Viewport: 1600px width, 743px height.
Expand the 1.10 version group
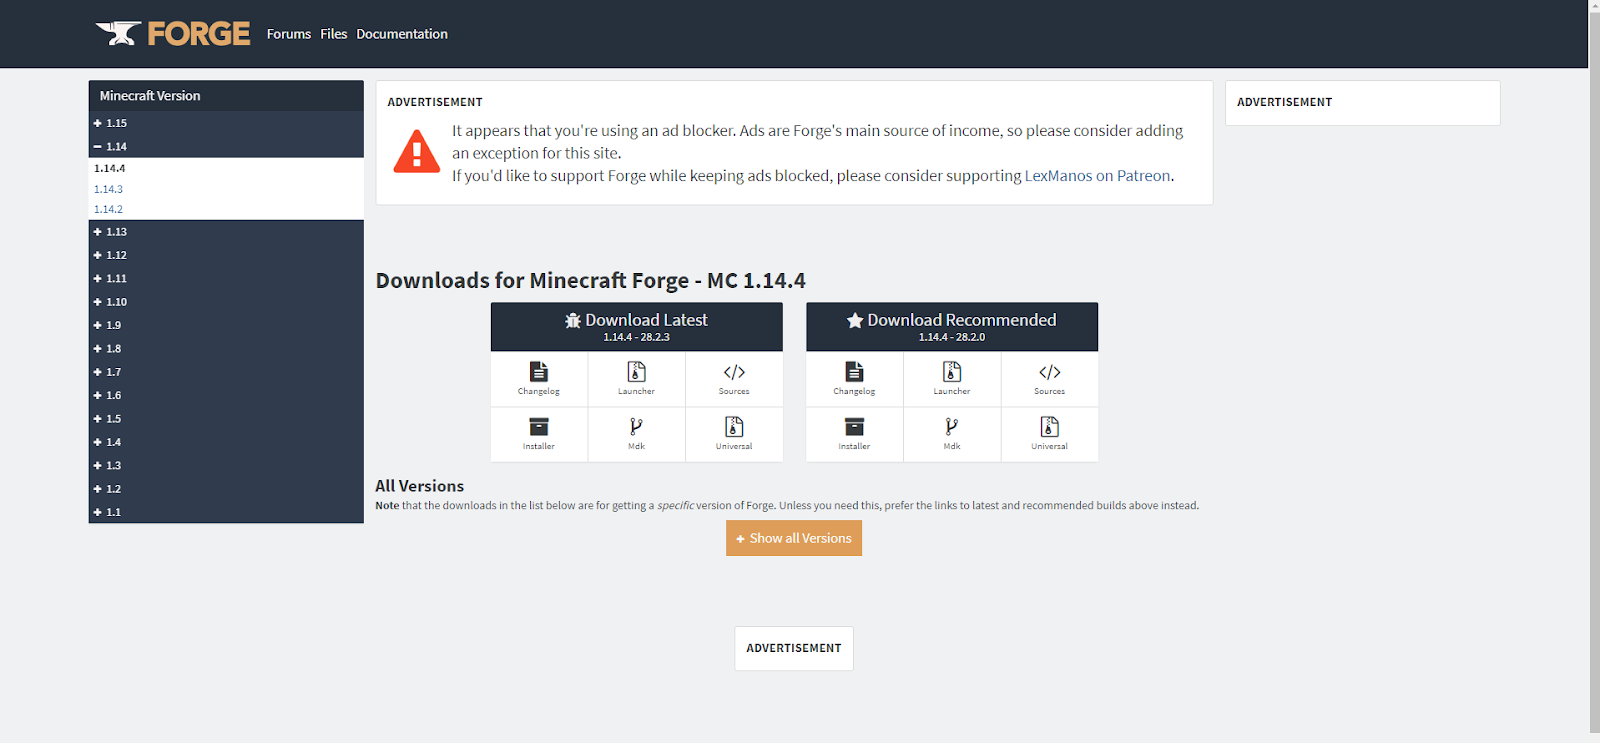pyautogui.click(x=226, y=301)
